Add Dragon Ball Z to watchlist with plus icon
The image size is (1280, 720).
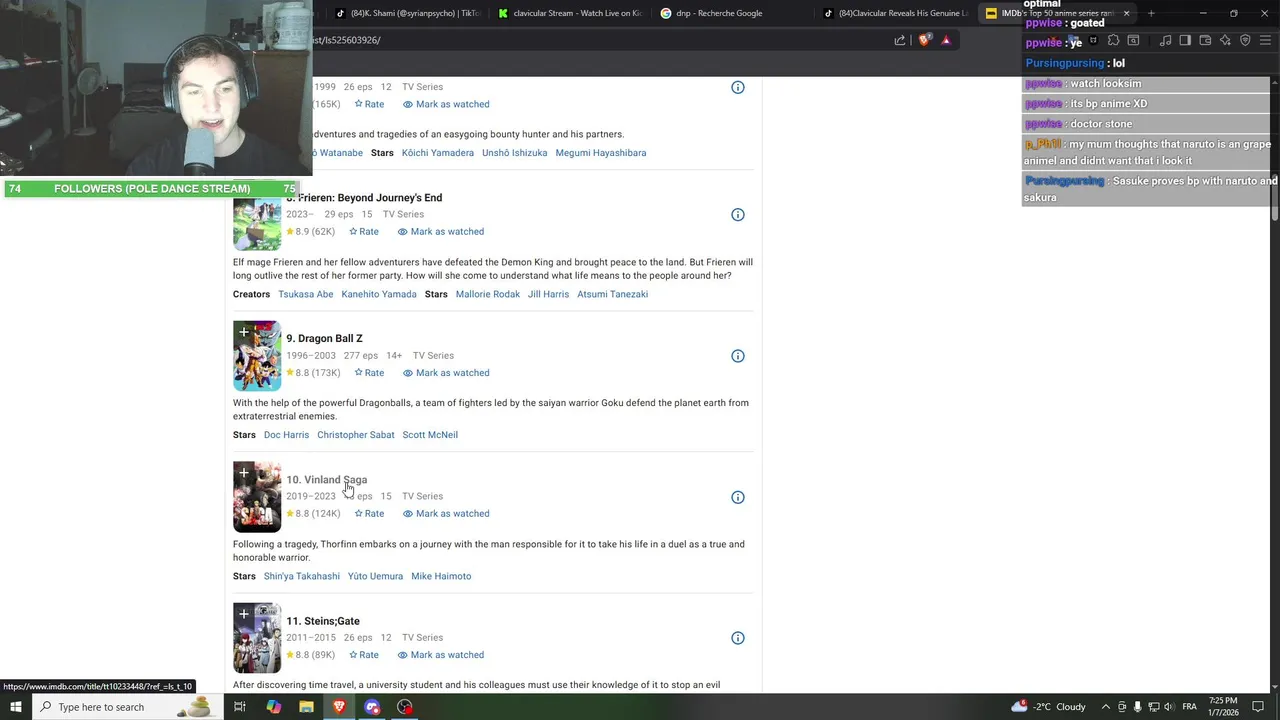pyautogui.click(x=243, y=332)
